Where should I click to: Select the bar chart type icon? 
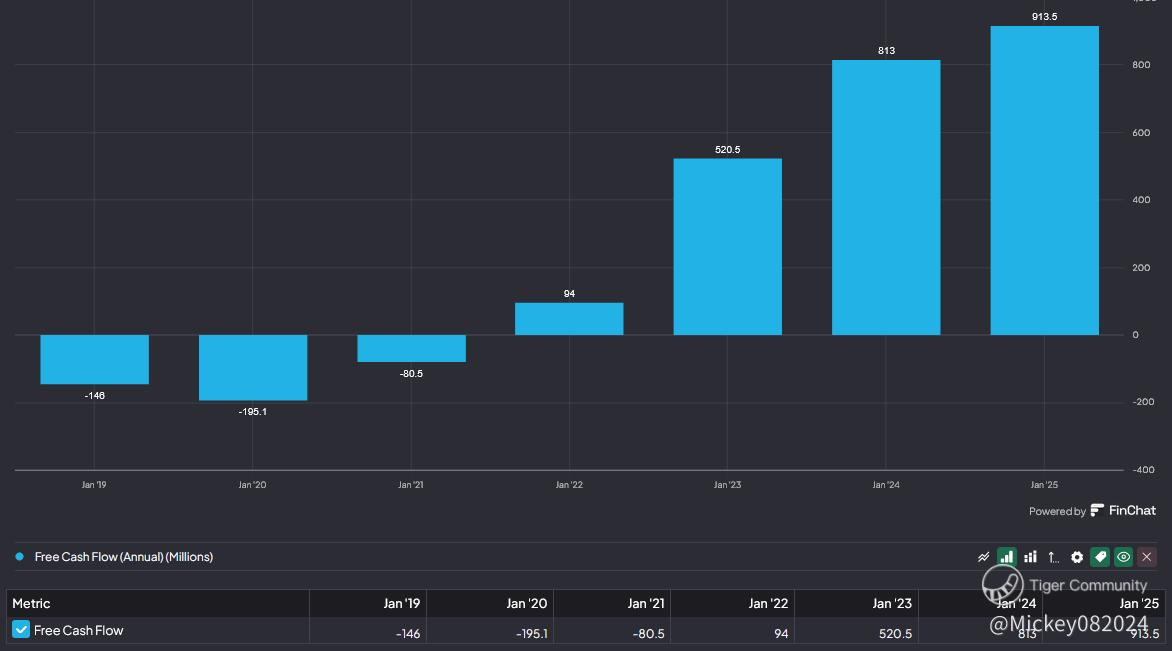click(x=1007, y=557)
